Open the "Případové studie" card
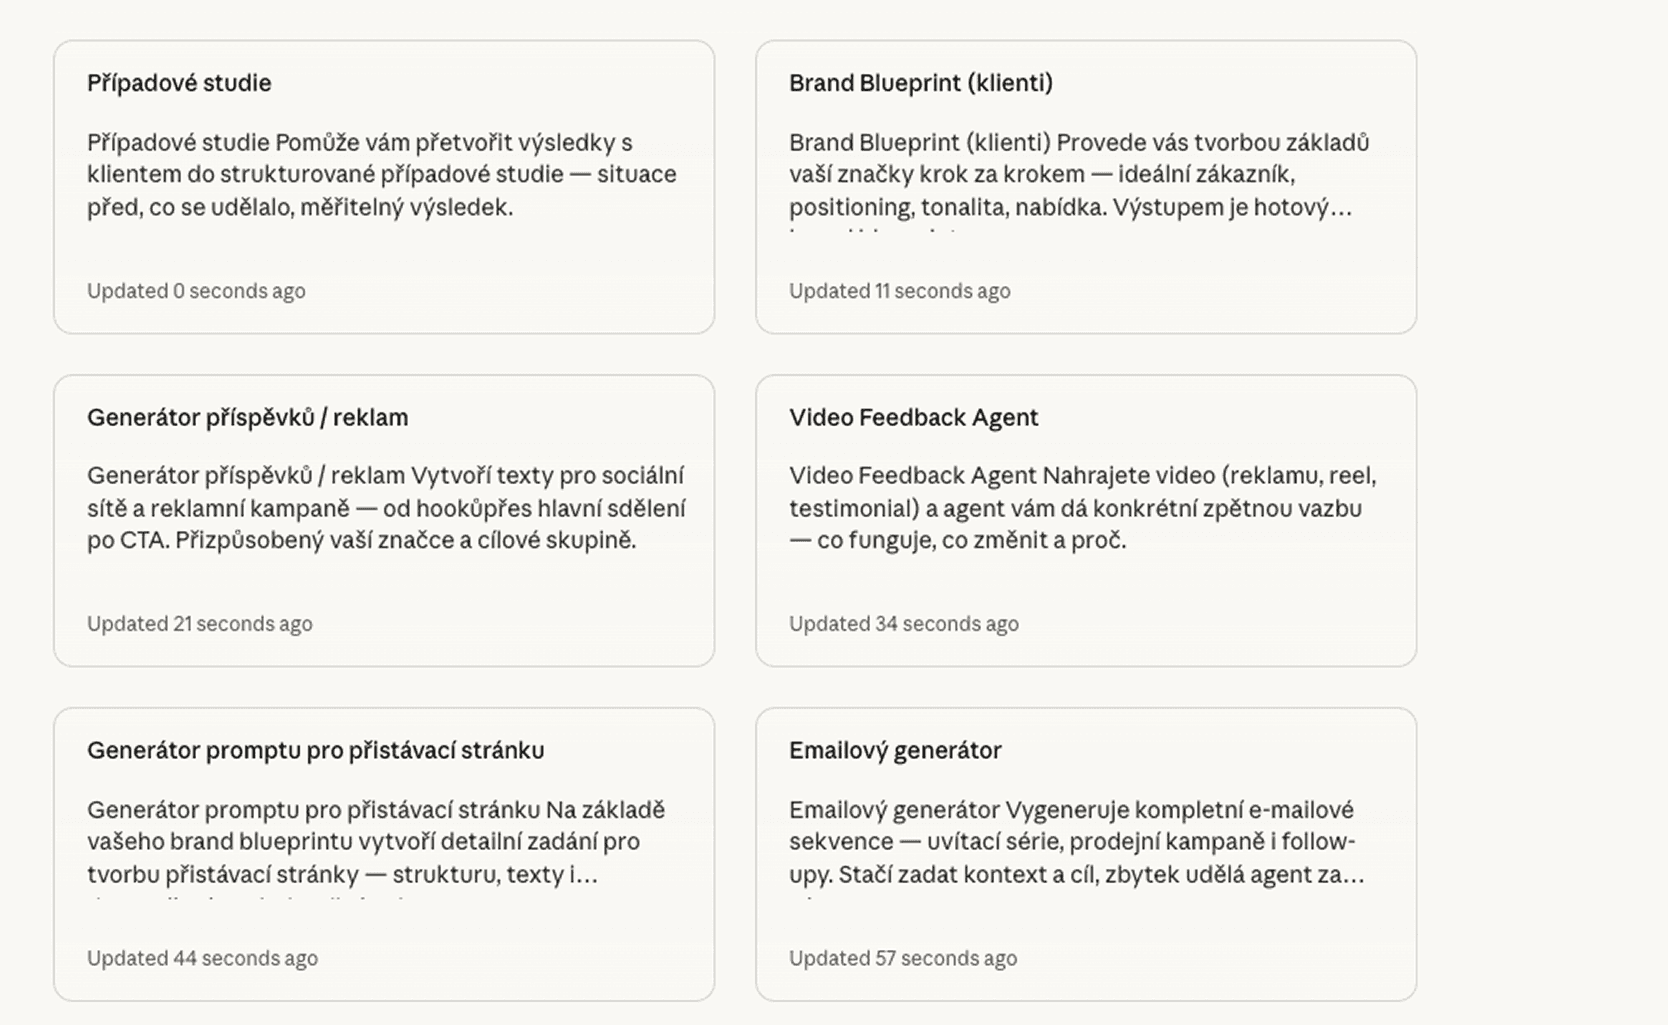 (384, 185)
